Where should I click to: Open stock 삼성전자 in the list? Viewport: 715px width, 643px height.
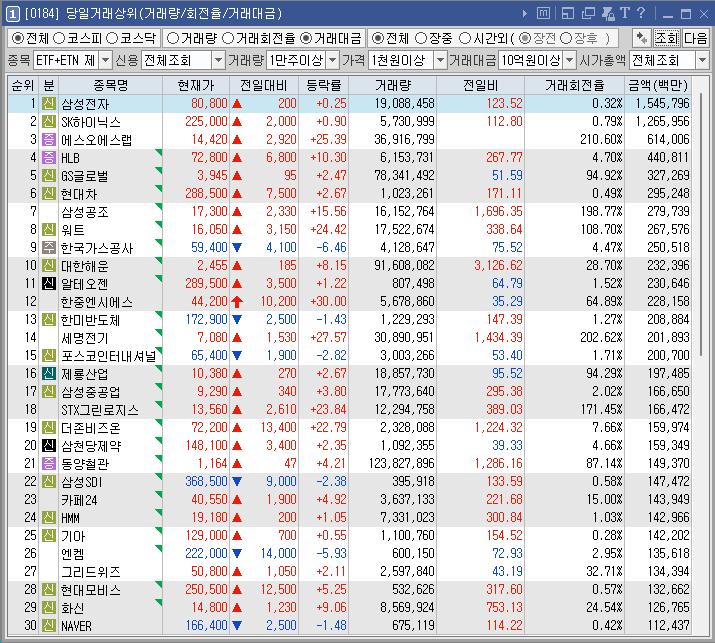tap(85, 104)
